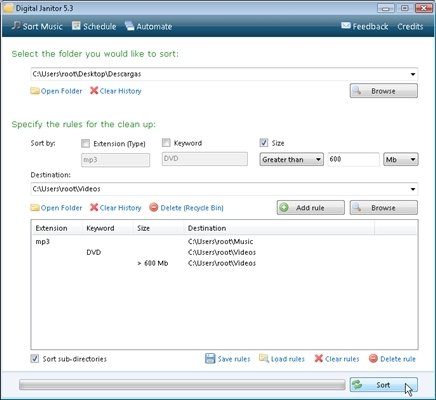Enable the Keyword checkbox
This screenshot has height=400, width=436.
[166, 143]
